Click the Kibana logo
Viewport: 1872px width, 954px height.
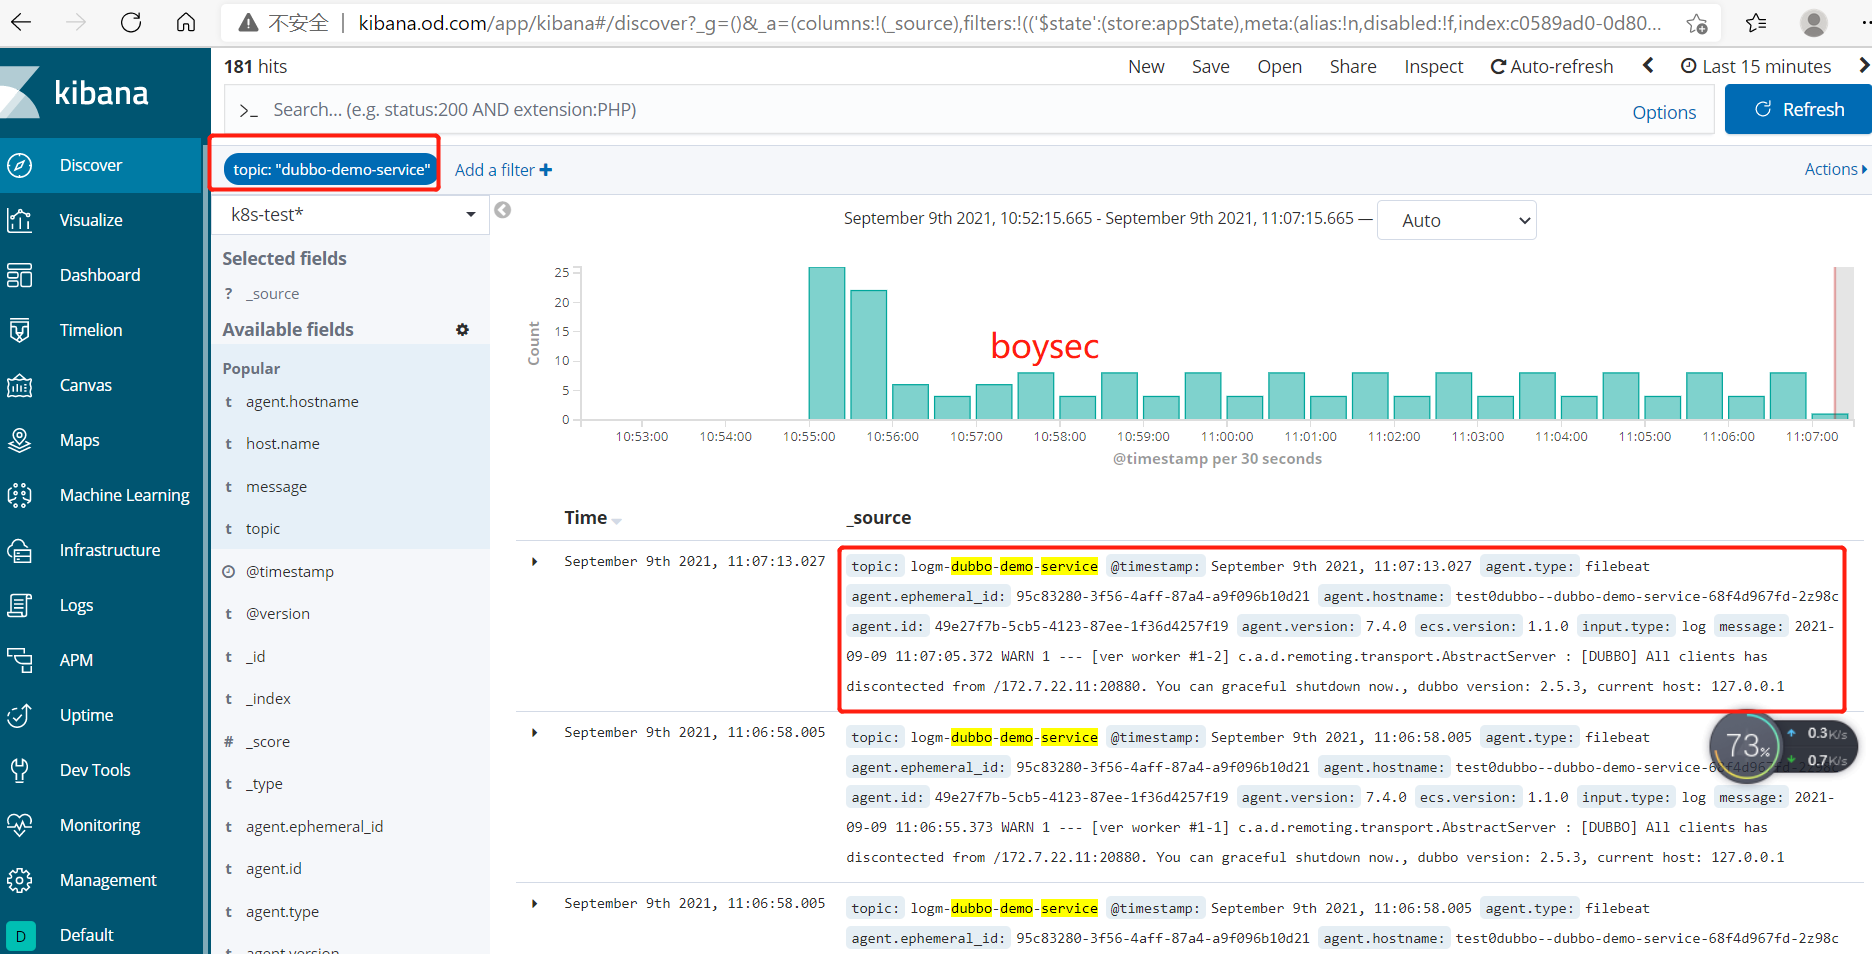[x=75, y=93]
